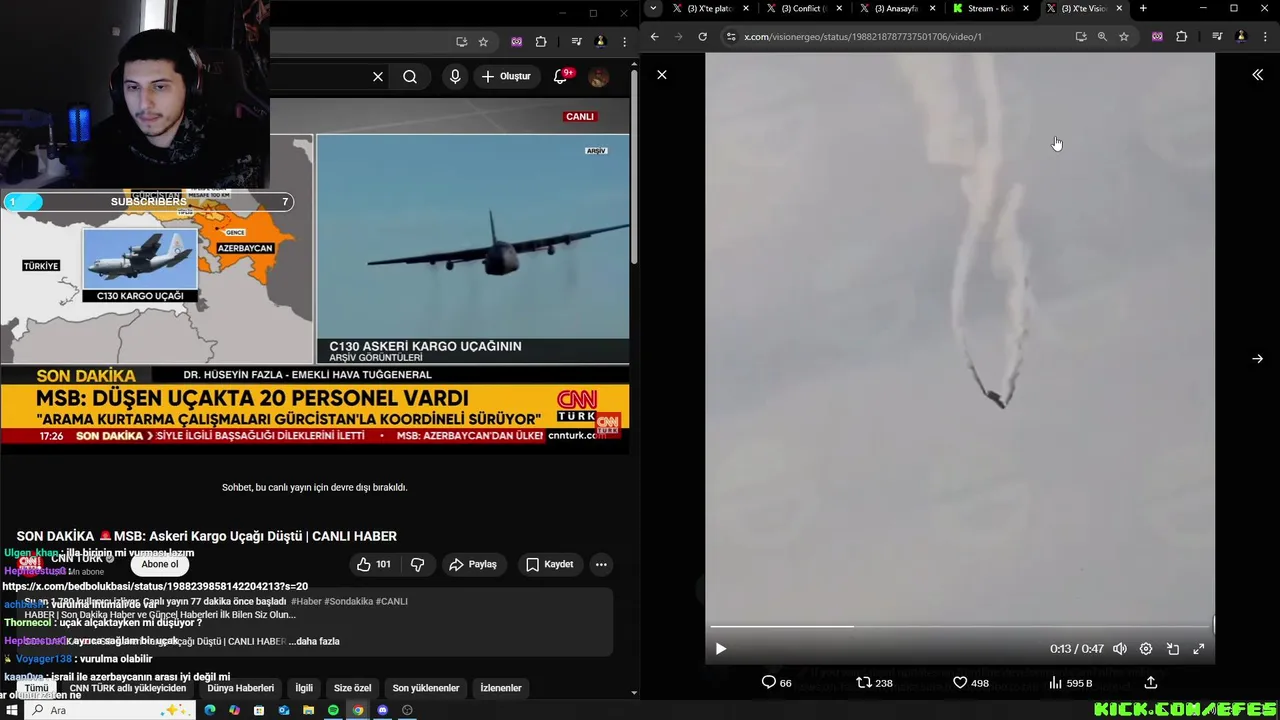This screenshot has width=1280, height=720.
Task: Share the tweet via share icon
Action: tap(1151, 683)
